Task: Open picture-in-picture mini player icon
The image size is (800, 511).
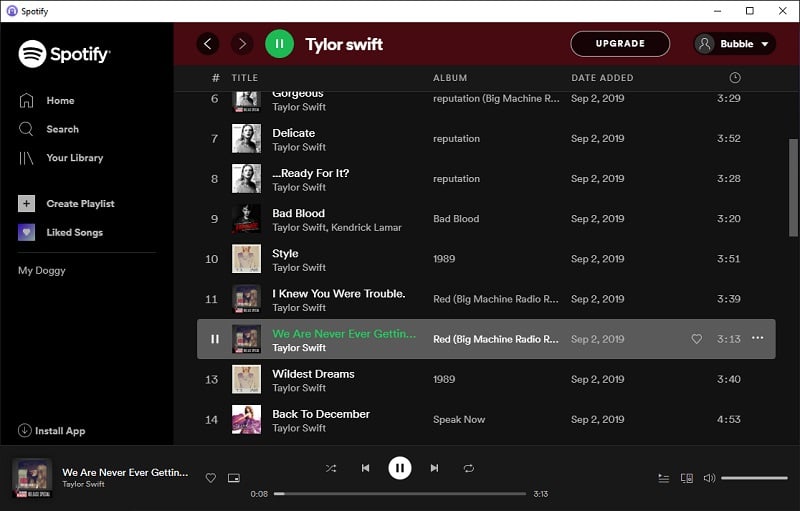Action: click(234, 478)
